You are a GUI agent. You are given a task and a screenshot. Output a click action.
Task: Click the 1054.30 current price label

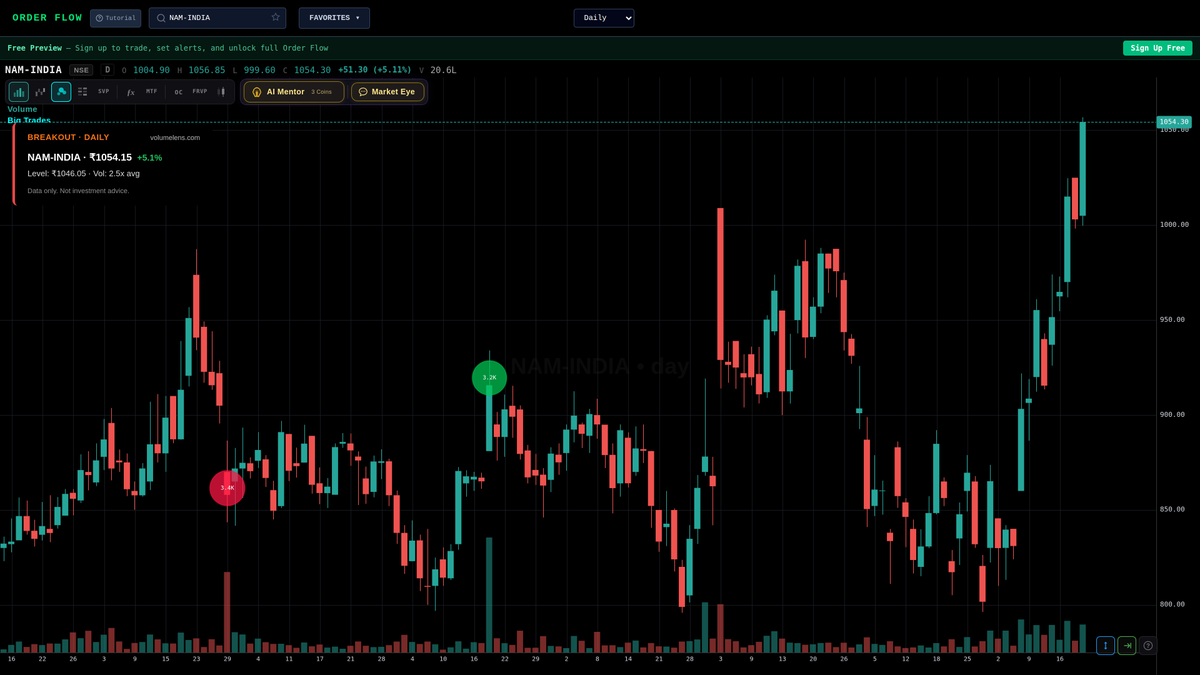[x=1175, y=122]
